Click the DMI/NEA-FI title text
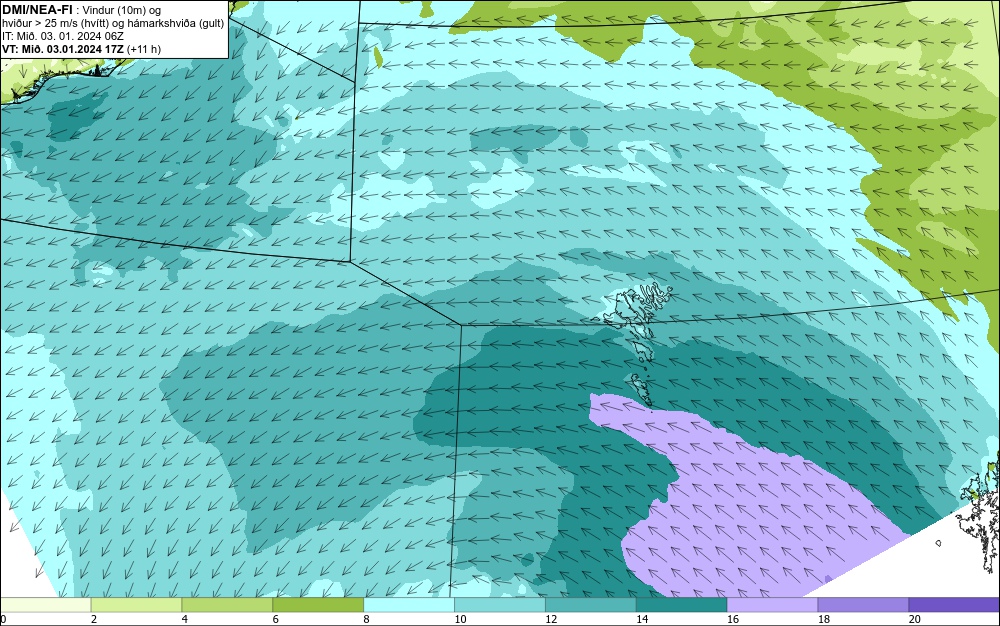This screenshot has width=1000, height=626. (38, 10)
